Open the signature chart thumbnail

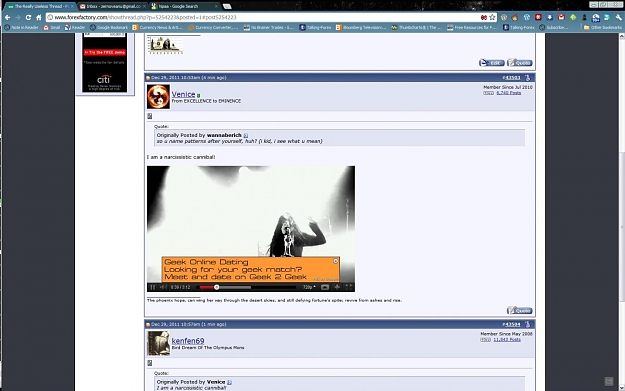[165, 45]
